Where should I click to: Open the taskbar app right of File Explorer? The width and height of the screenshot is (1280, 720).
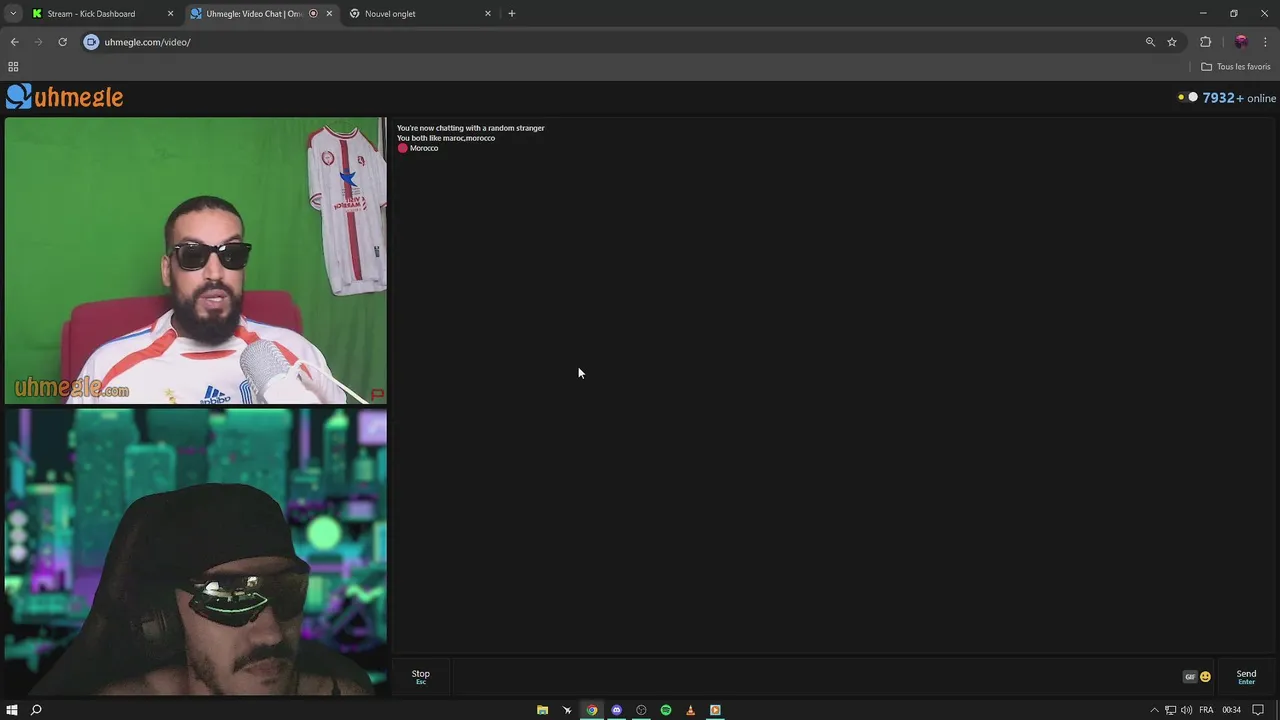click(x=567, y=710)
